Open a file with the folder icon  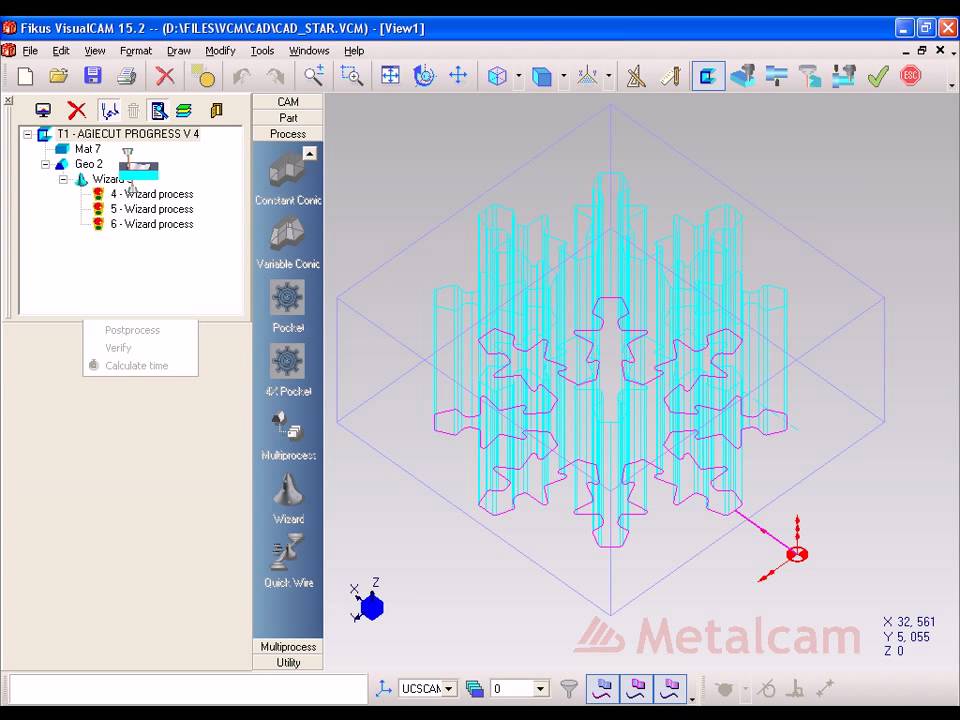tap(59, 76)
